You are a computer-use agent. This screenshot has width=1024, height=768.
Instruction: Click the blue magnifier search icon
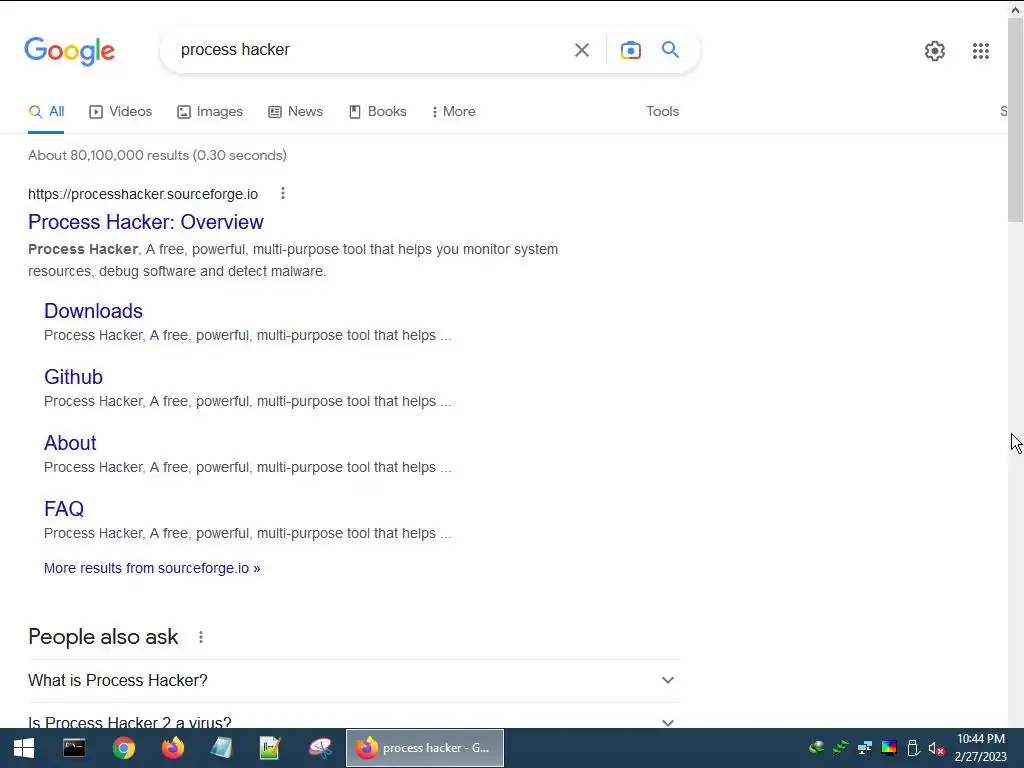[x=670, y=50]
